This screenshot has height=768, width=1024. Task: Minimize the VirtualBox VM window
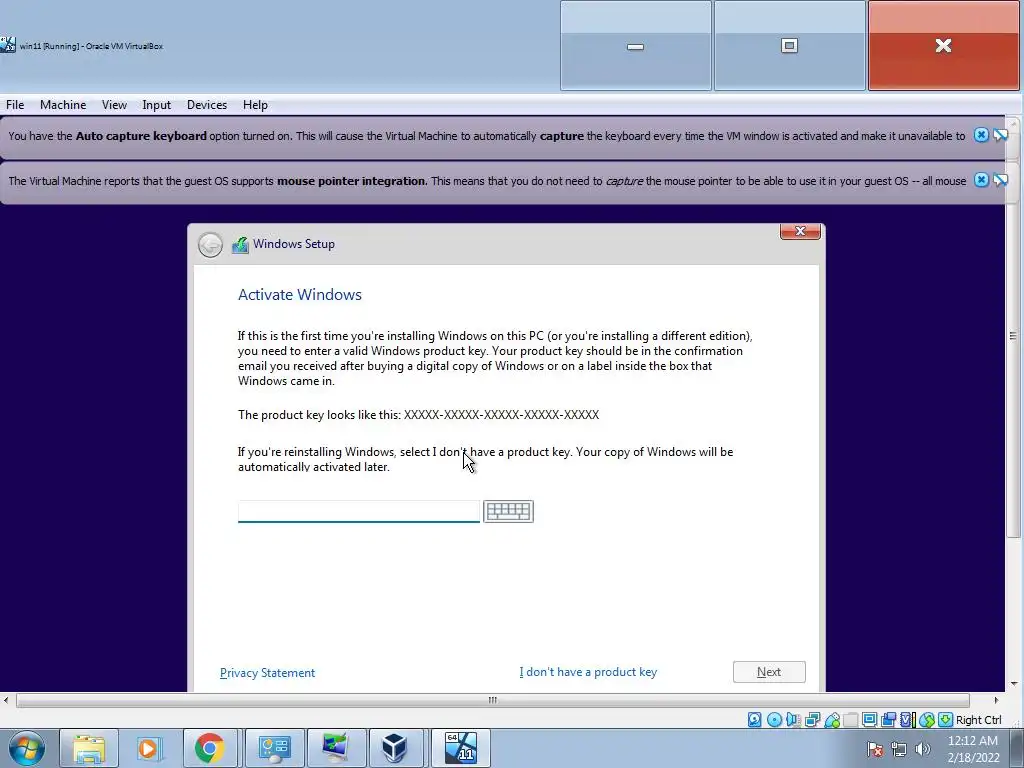click(x=635, y=46)
